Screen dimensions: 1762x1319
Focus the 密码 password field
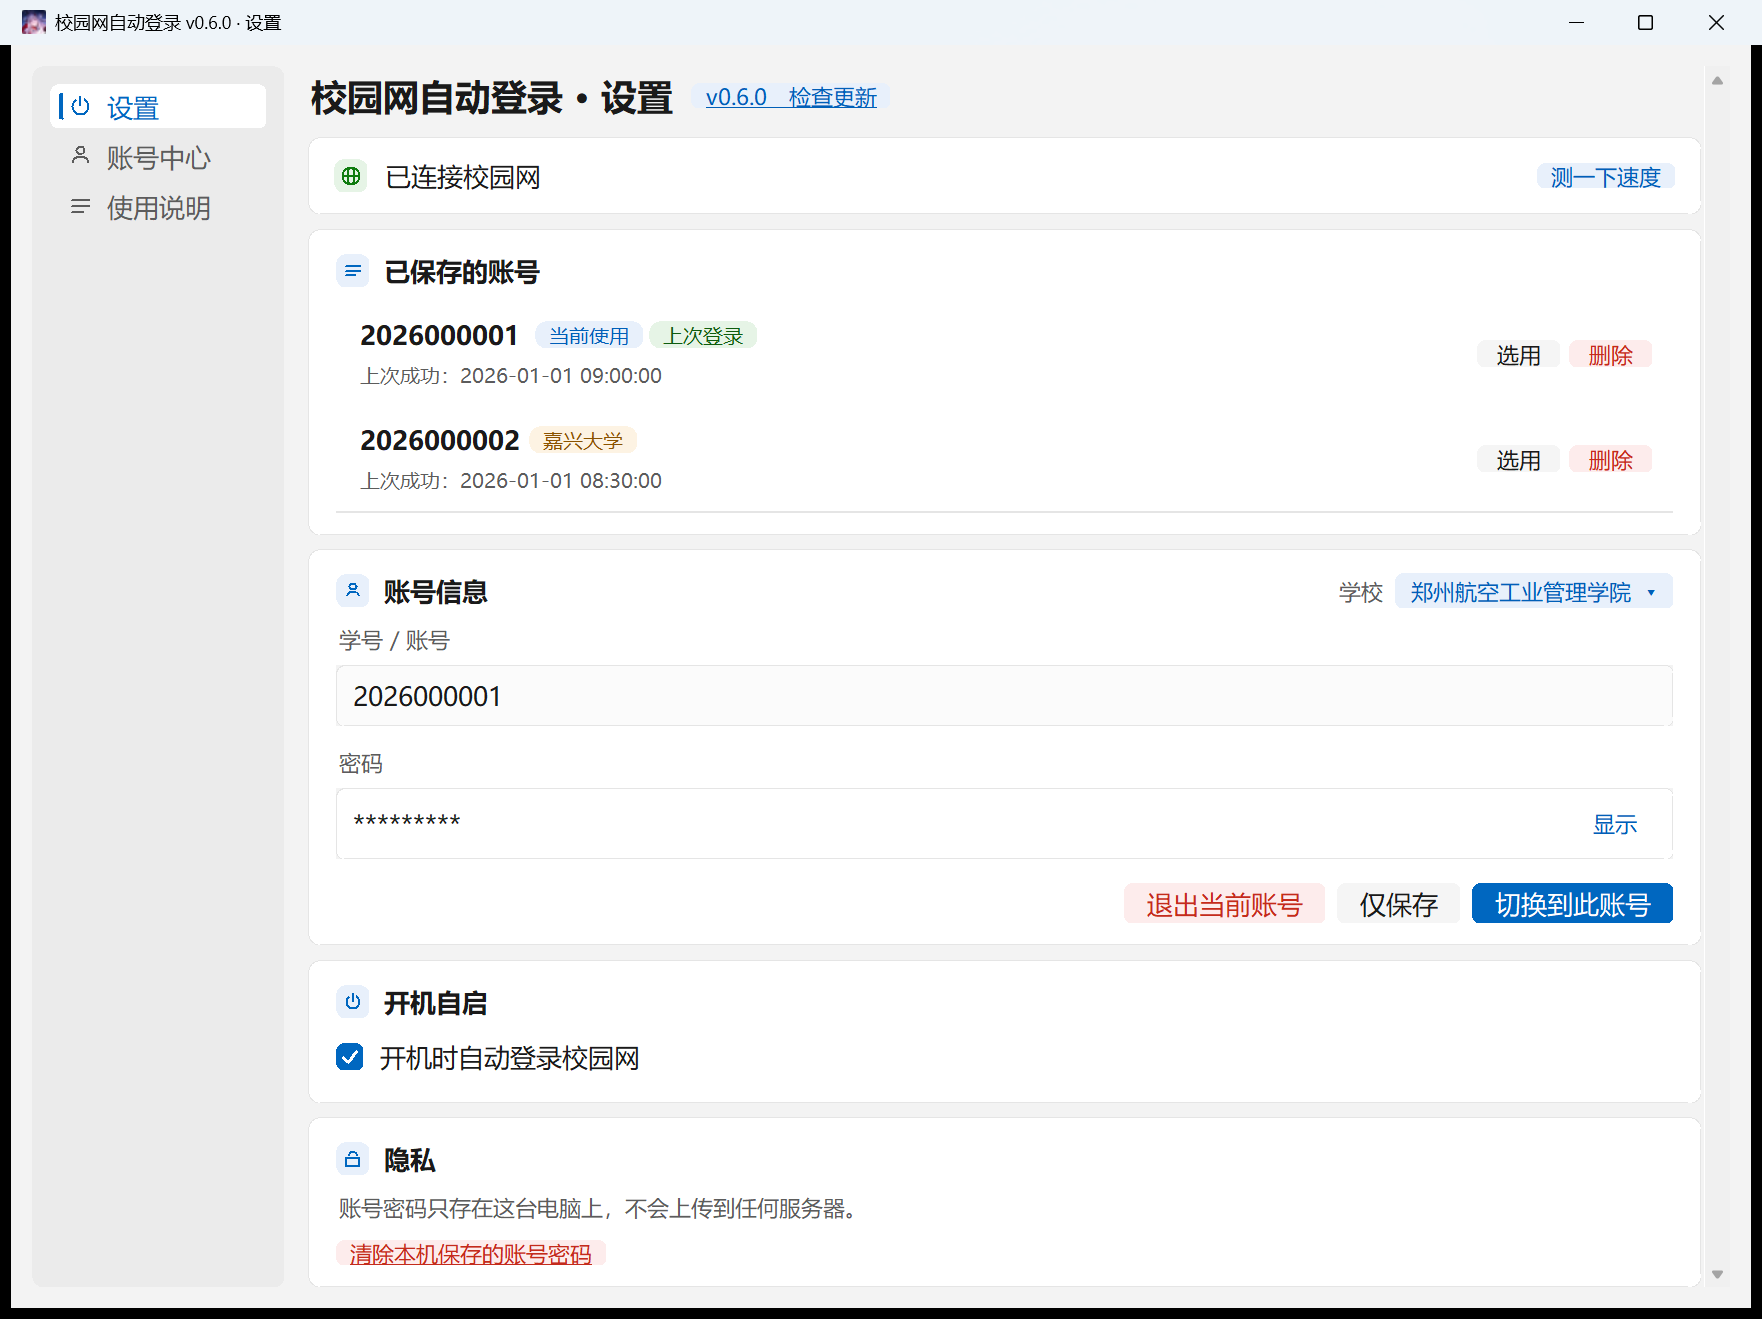point(1004,823)
